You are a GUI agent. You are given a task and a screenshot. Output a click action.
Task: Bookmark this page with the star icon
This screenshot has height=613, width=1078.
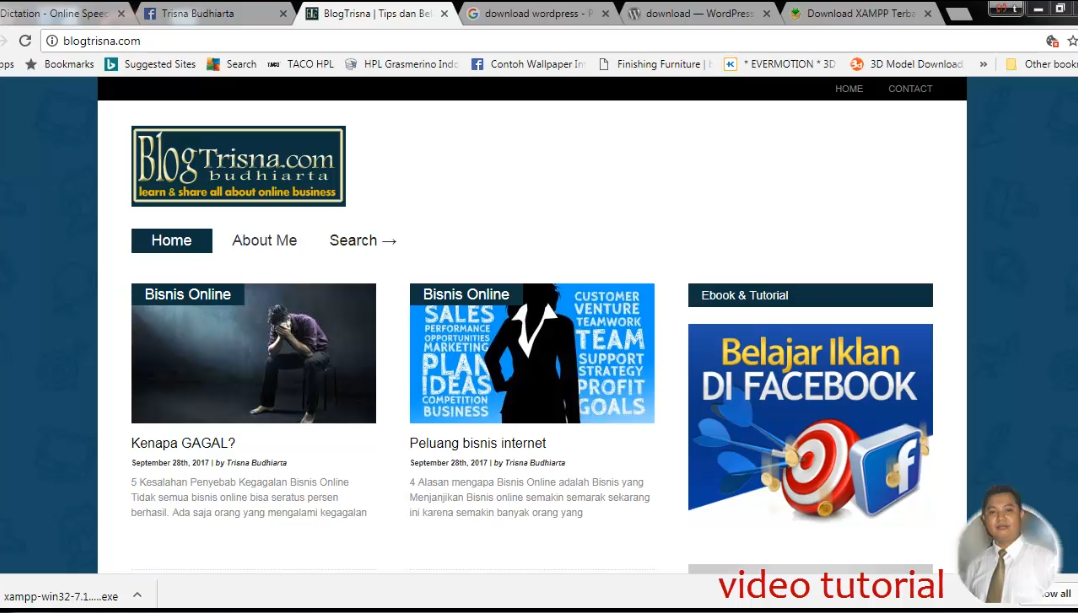pos(1072,41)
